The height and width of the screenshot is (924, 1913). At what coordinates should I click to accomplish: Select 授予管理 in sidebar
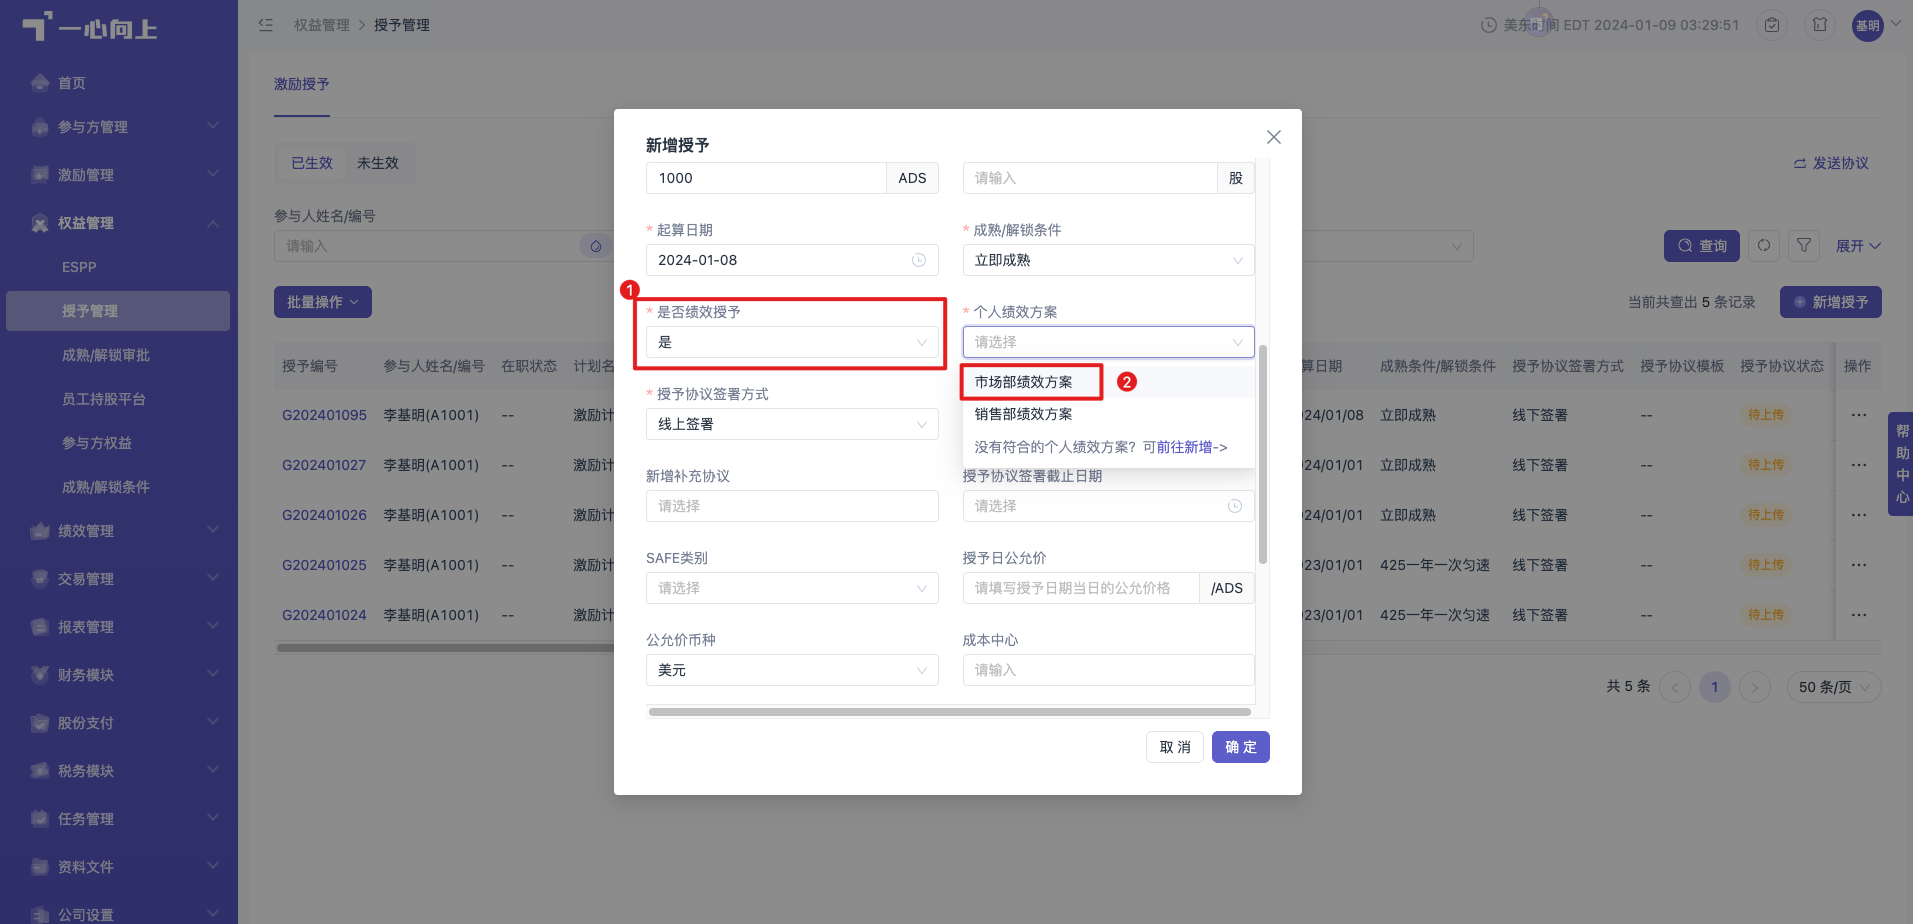coord(119,311)
